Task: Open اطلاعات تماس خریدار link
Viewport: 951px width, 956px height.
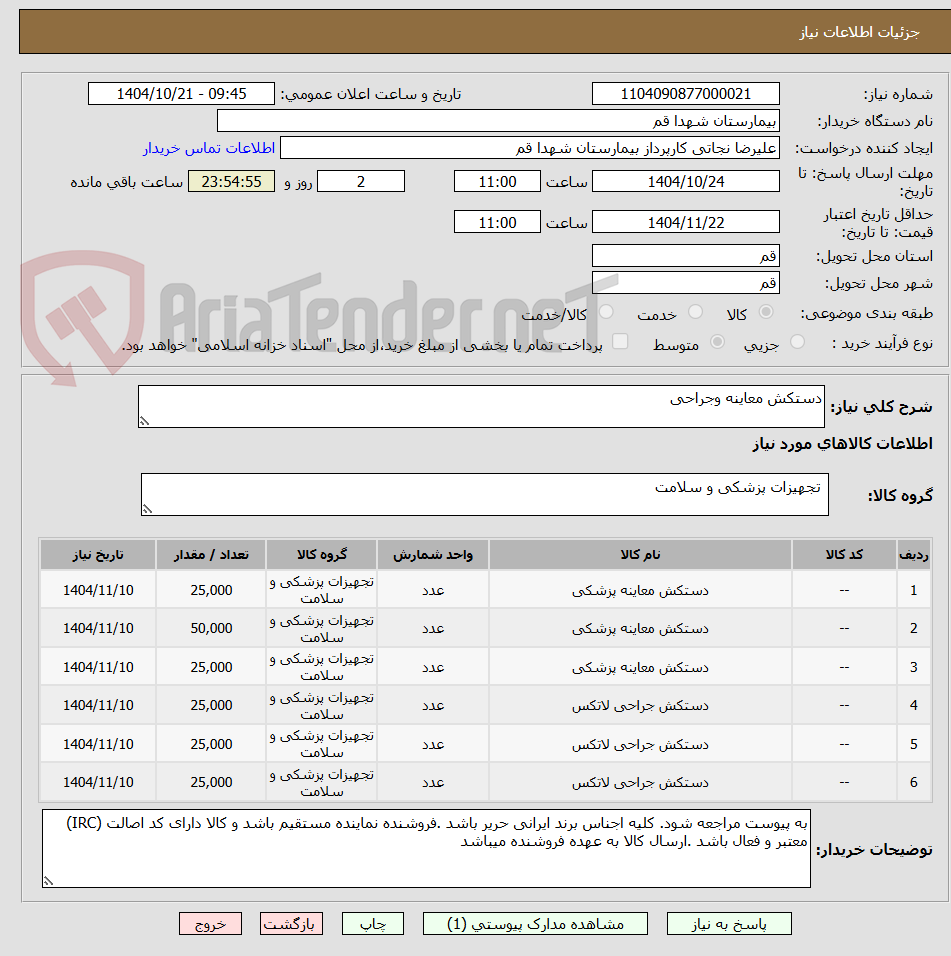Action: 209,148
